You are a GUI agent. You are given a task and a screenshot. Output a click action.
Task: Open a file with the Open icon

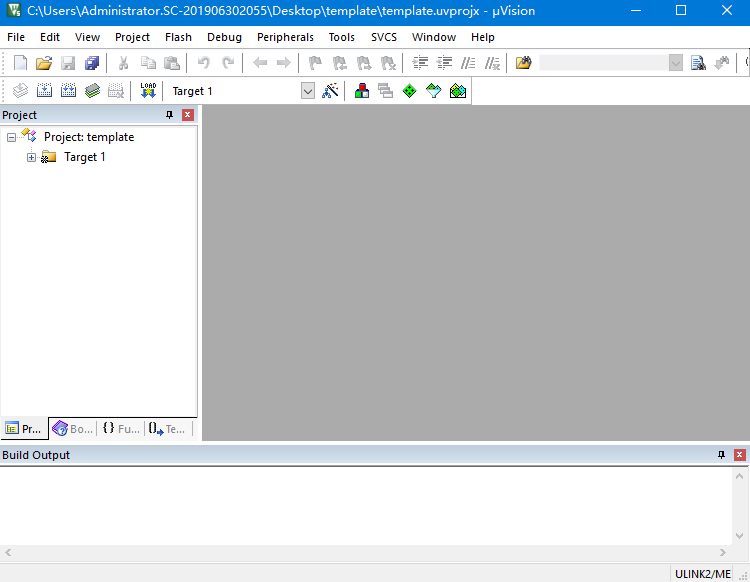[44, 63]
